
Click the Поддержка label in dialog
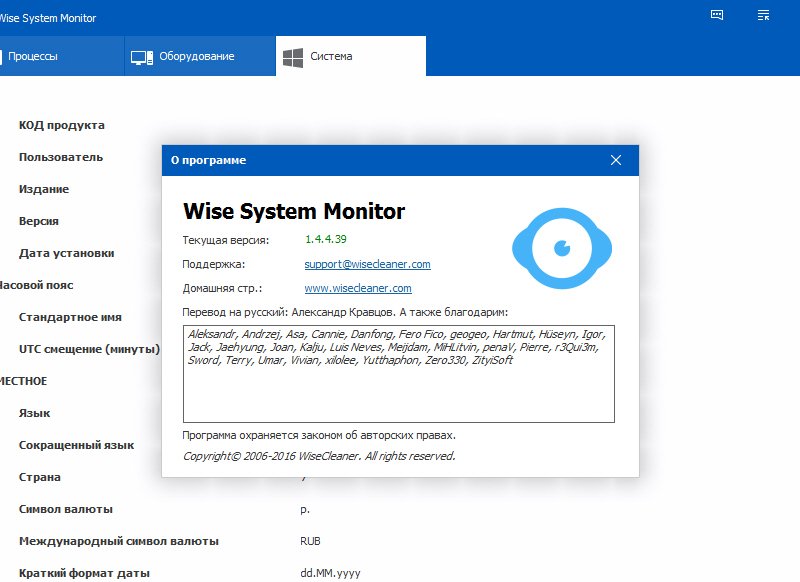pyautogui.click(x=214, y=264)
